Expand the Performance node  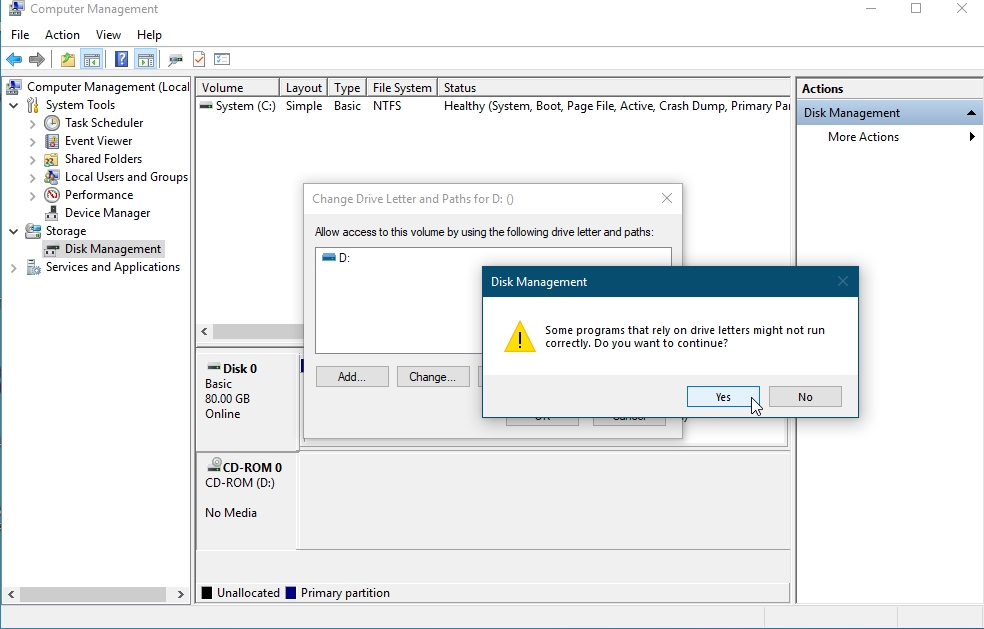click(33, 196)
